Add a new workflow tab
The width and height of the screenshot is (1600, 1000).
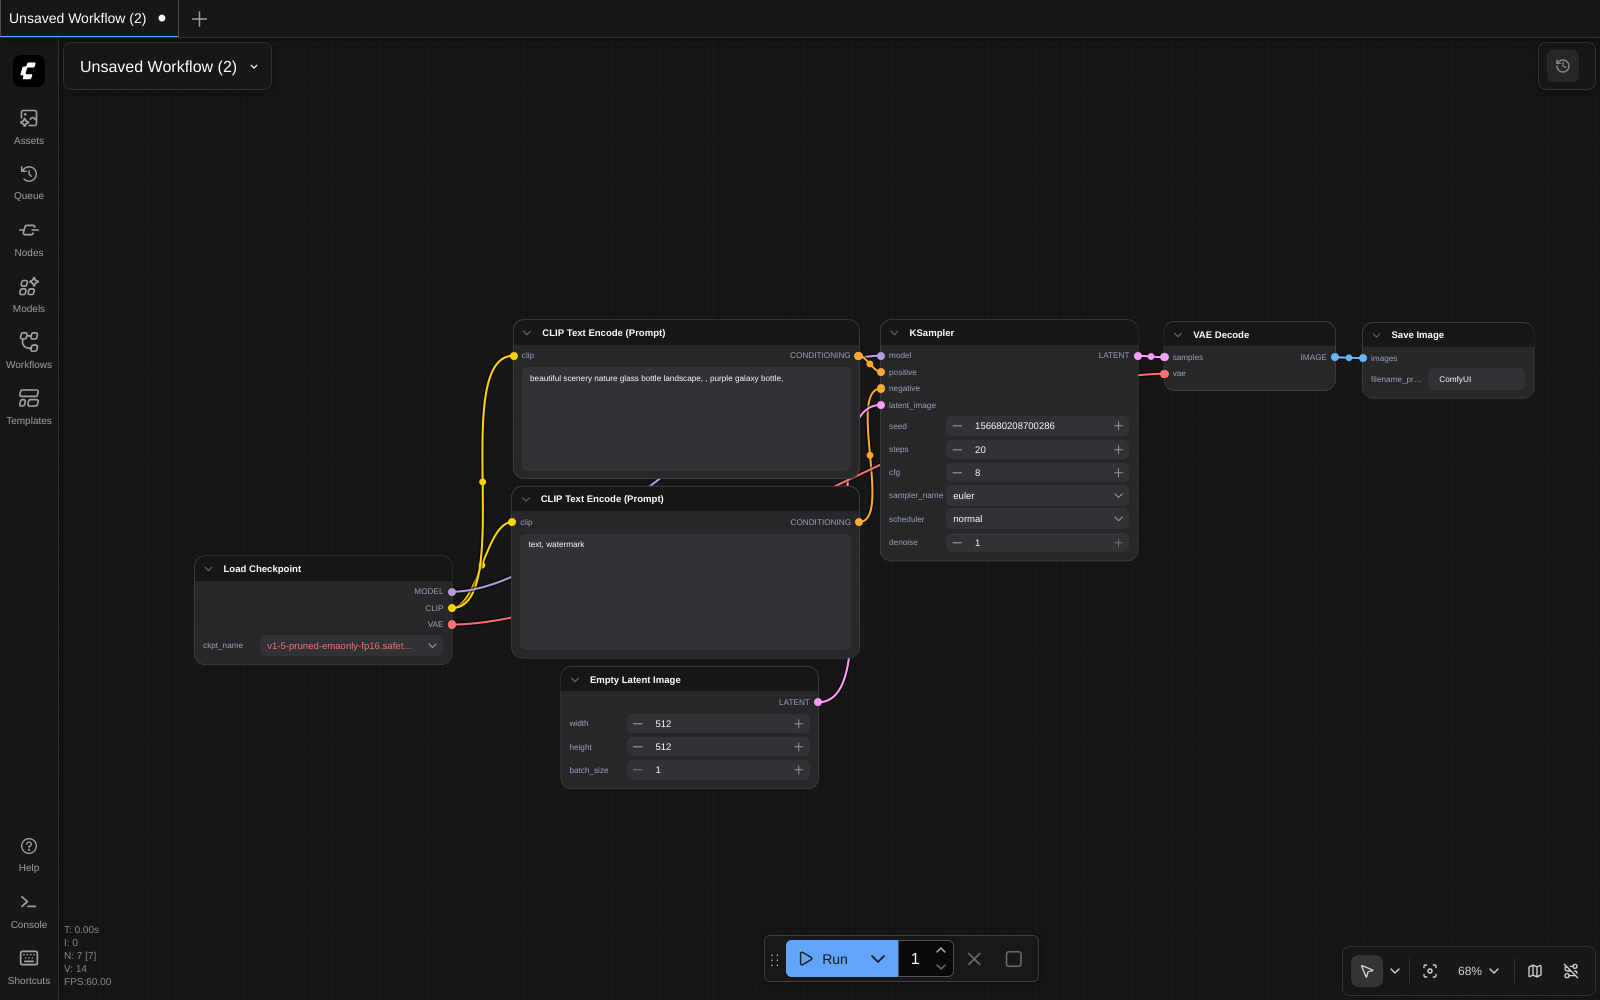tap(199, 19)
